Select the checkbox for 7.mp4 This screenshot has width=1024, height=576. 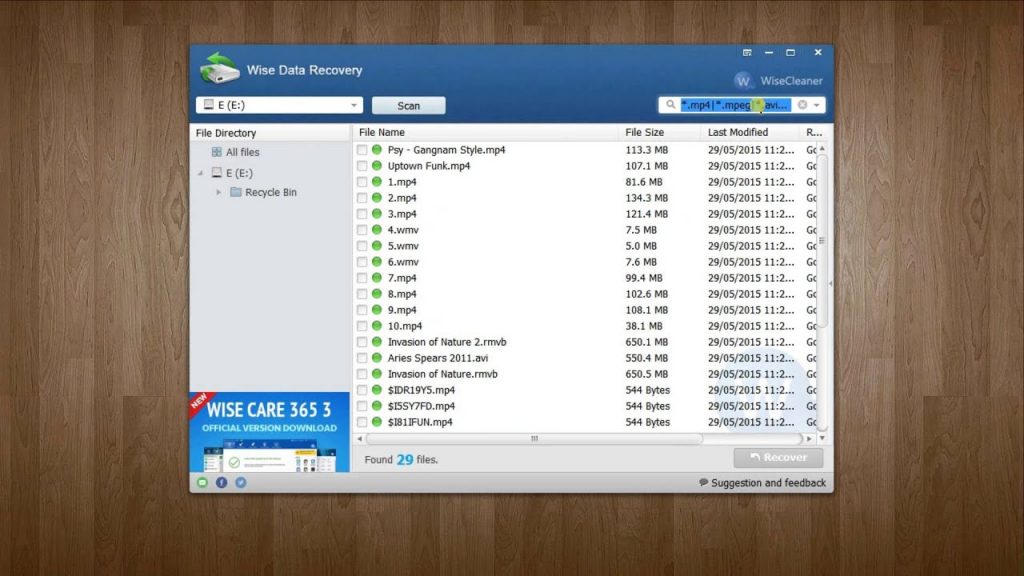pos(362,278)
